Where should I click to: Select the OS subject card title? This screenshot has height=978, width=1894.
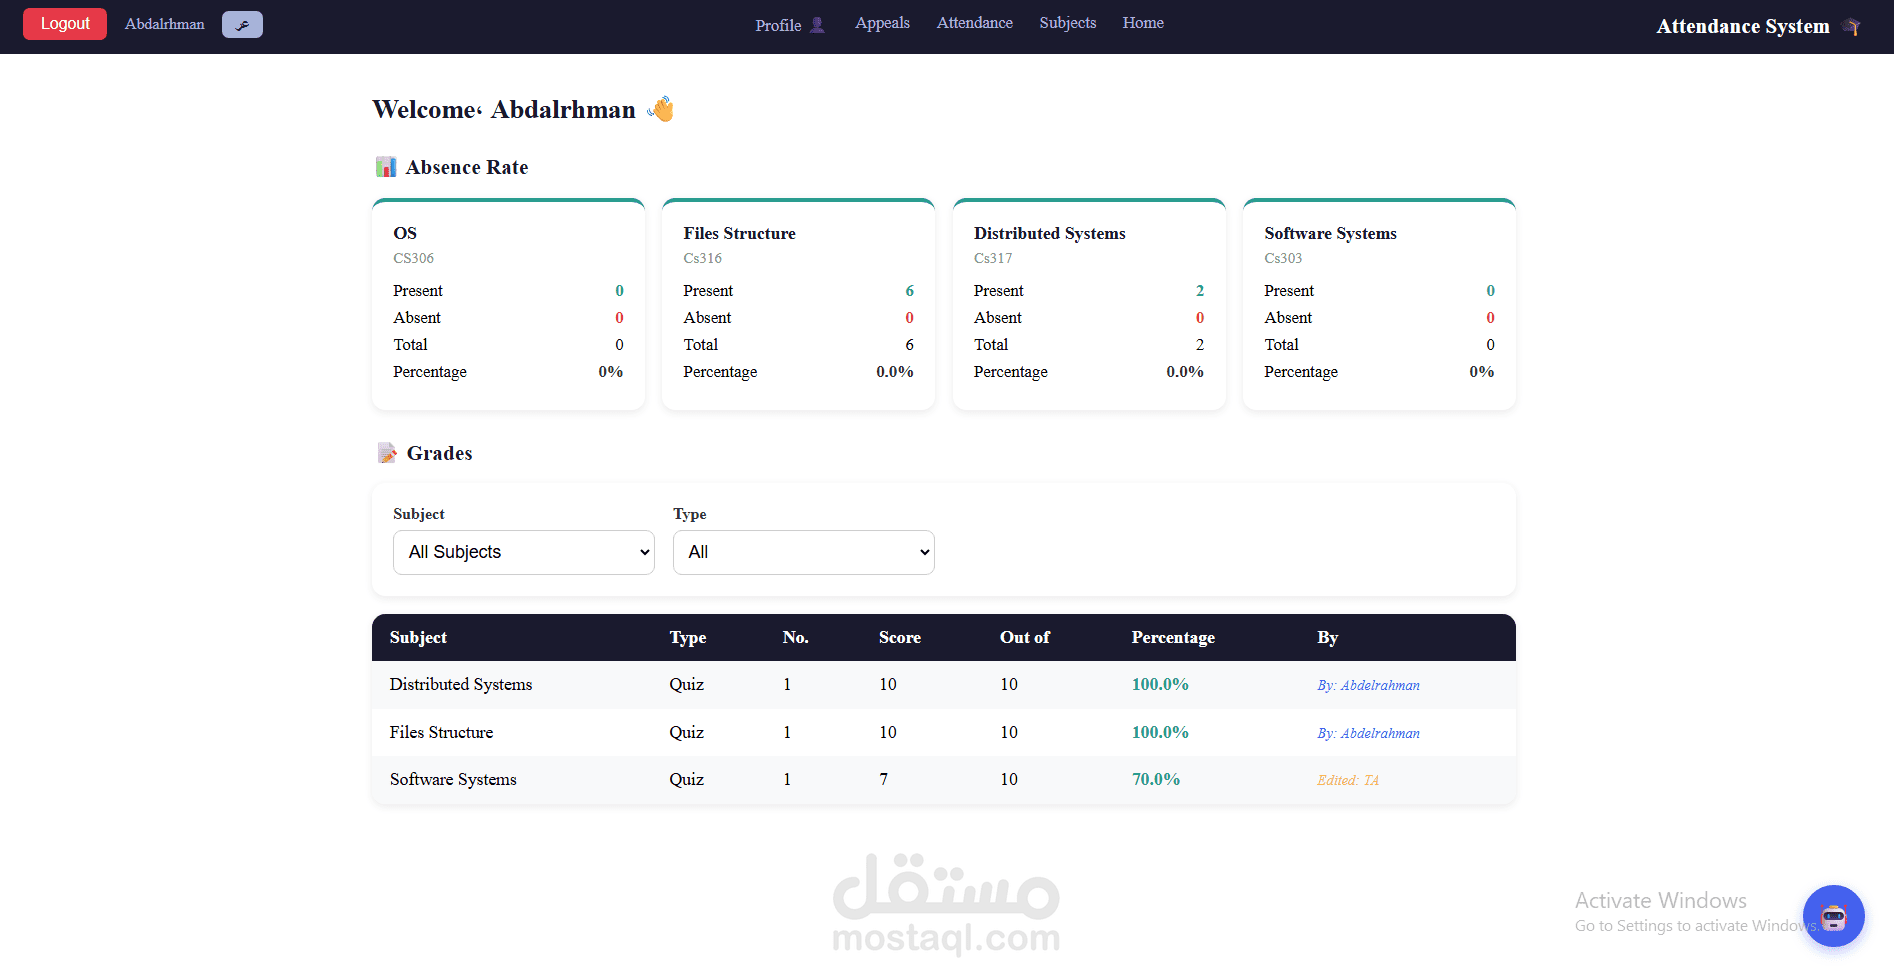point(405,233)
